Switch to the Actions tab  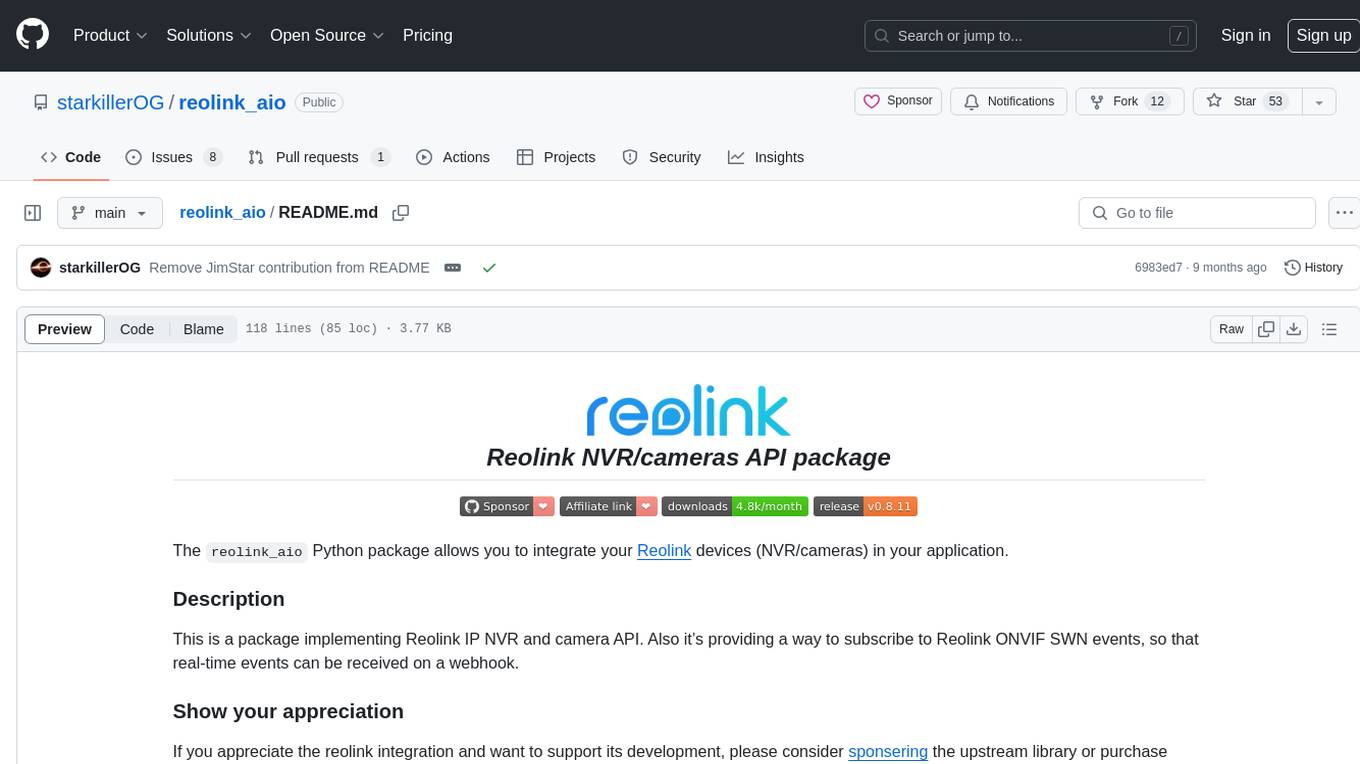click(453, 157)
